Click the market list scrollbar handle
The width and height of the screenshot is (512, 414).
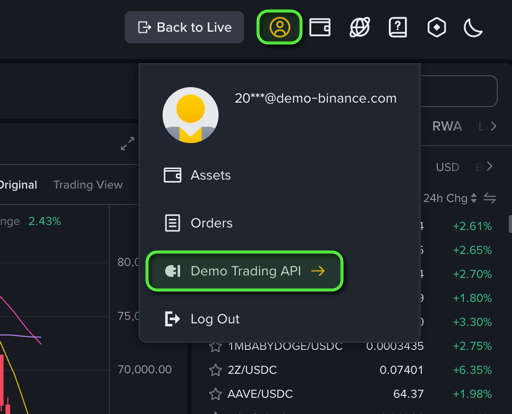tap(510, 224)
